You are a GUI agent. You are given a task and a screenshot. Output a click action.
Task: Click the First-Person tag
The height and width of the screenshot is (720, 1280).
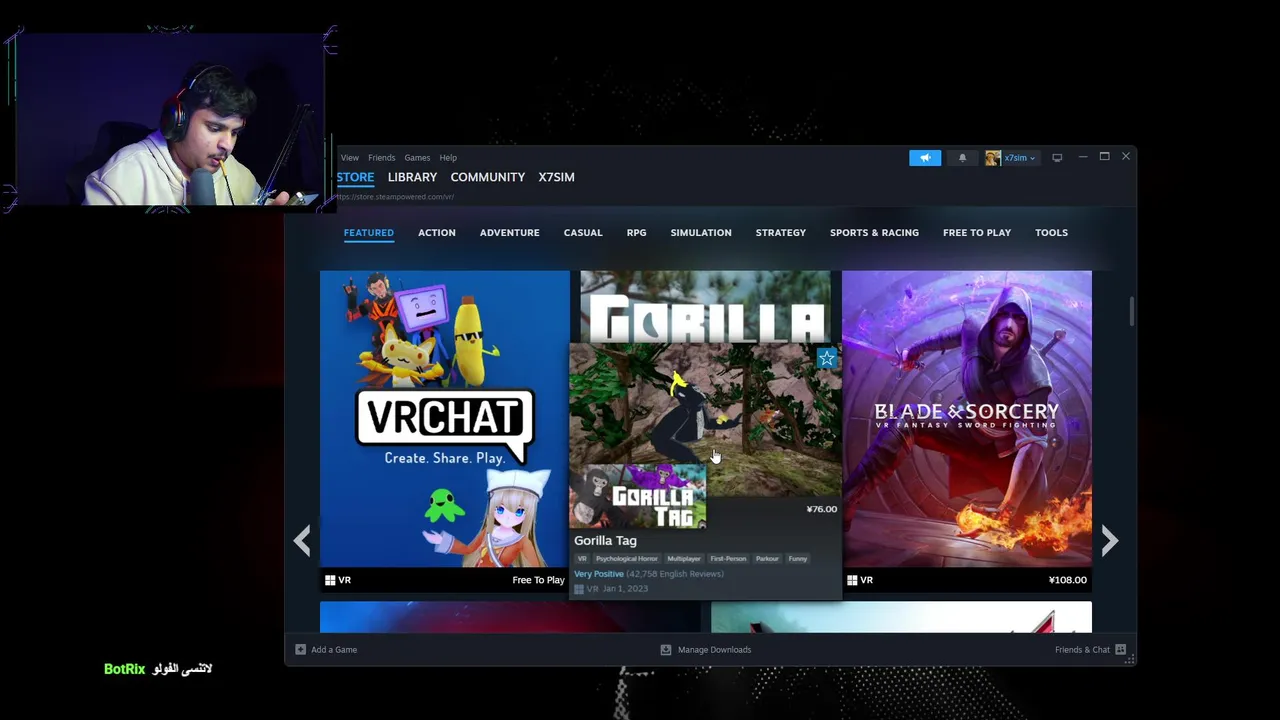[x=728, y=559]
